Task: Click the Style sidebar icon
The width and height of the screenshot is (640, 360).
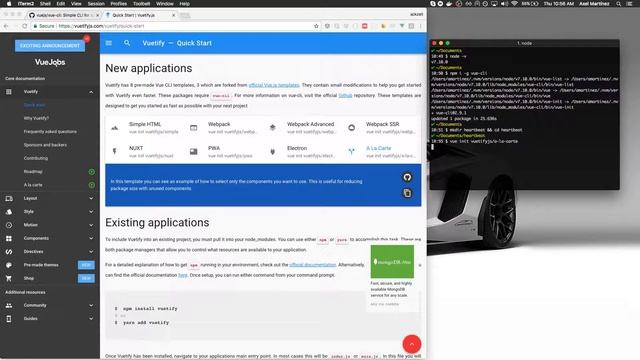Action: pos(9,212)
